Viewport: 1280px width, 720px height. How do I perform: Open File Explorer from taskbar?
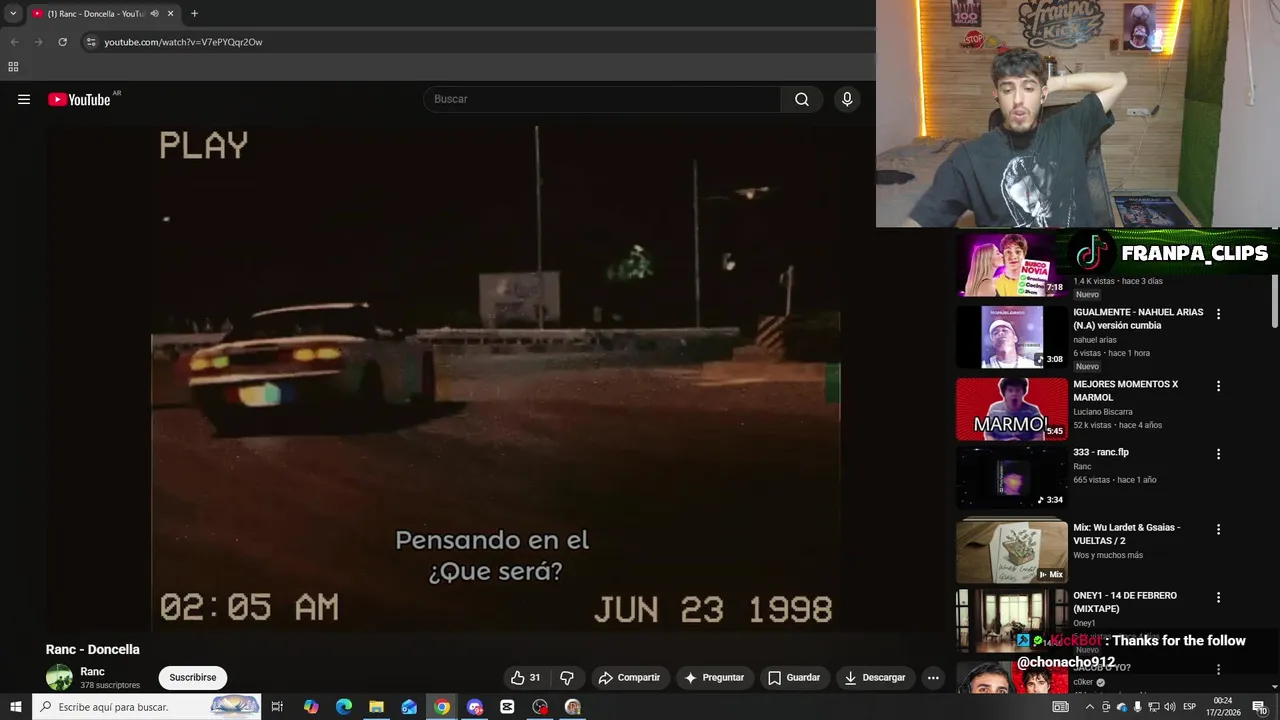point(376,707)
